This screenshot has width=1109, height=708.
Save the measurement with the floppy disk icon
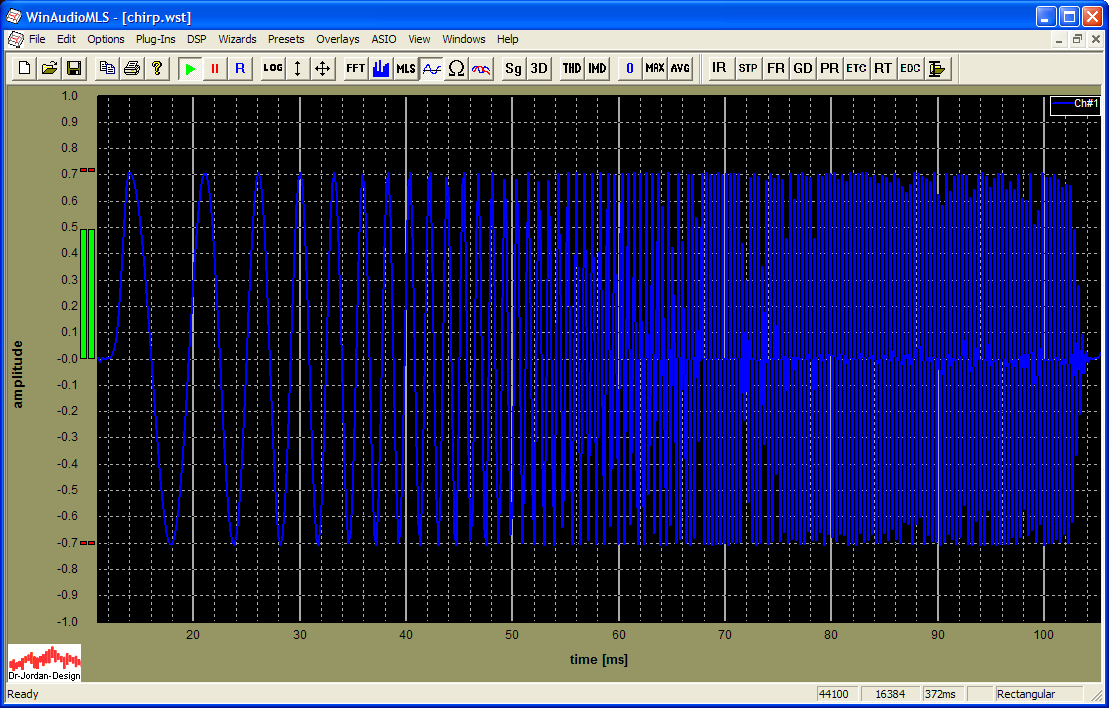[73, 69]
